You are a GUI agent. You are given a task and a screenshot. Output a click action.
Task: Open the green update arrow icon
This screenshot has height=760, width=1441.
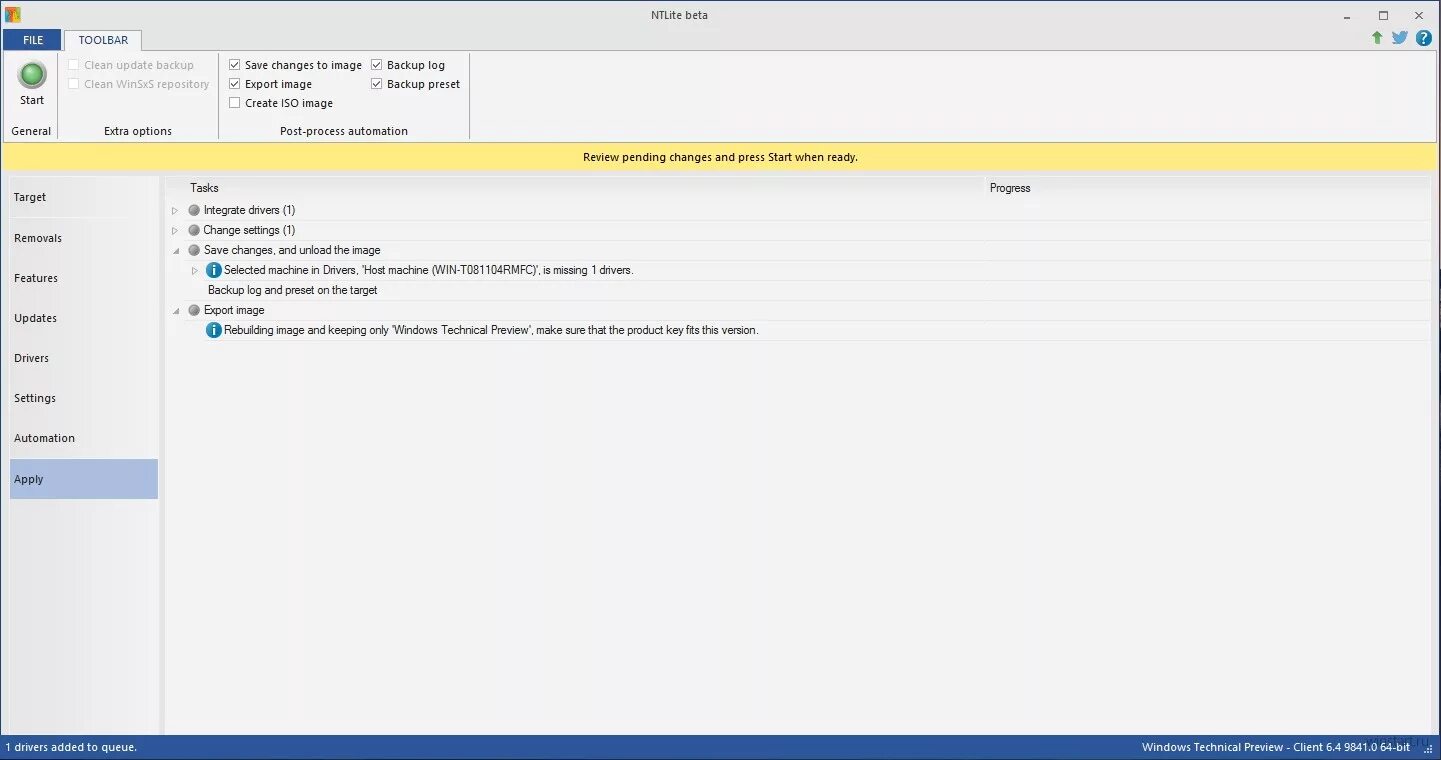1377,38
